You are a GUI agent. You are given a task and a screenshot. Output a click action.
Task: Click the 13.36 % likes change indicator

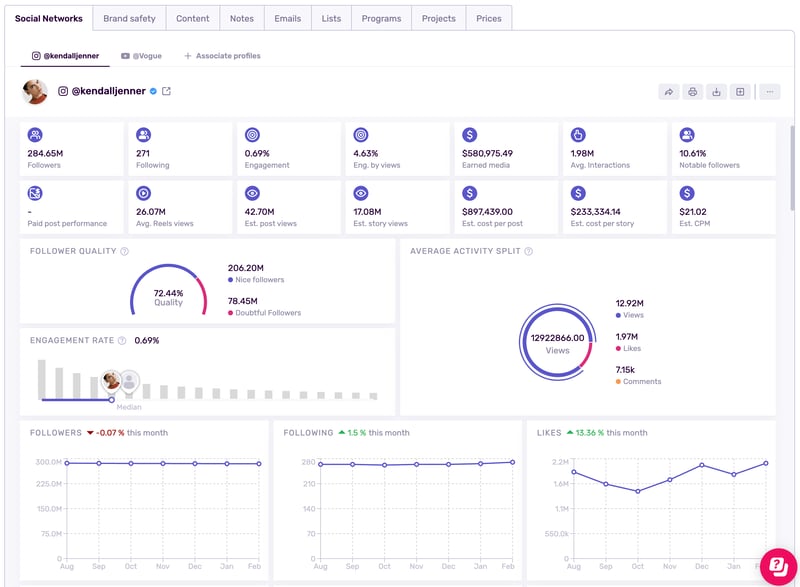click(x=585, y=432)
